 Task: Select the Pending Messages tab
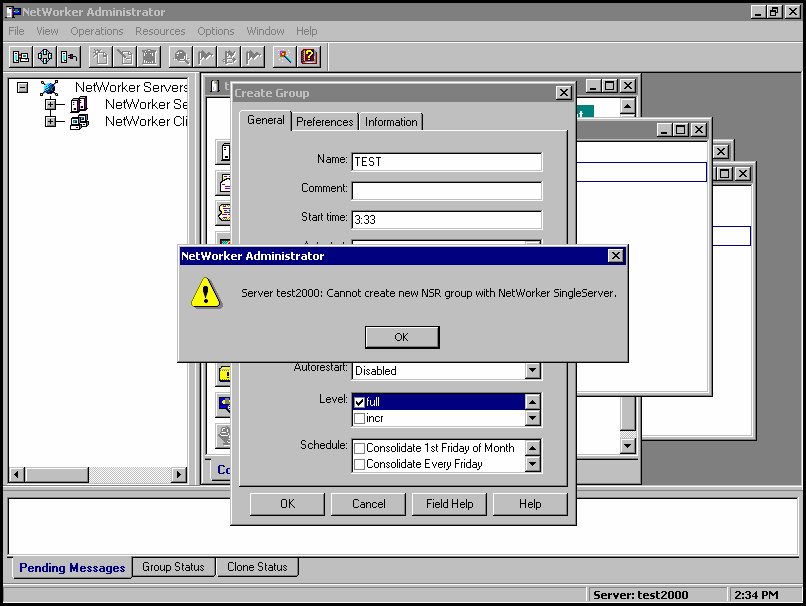[72, 568]
